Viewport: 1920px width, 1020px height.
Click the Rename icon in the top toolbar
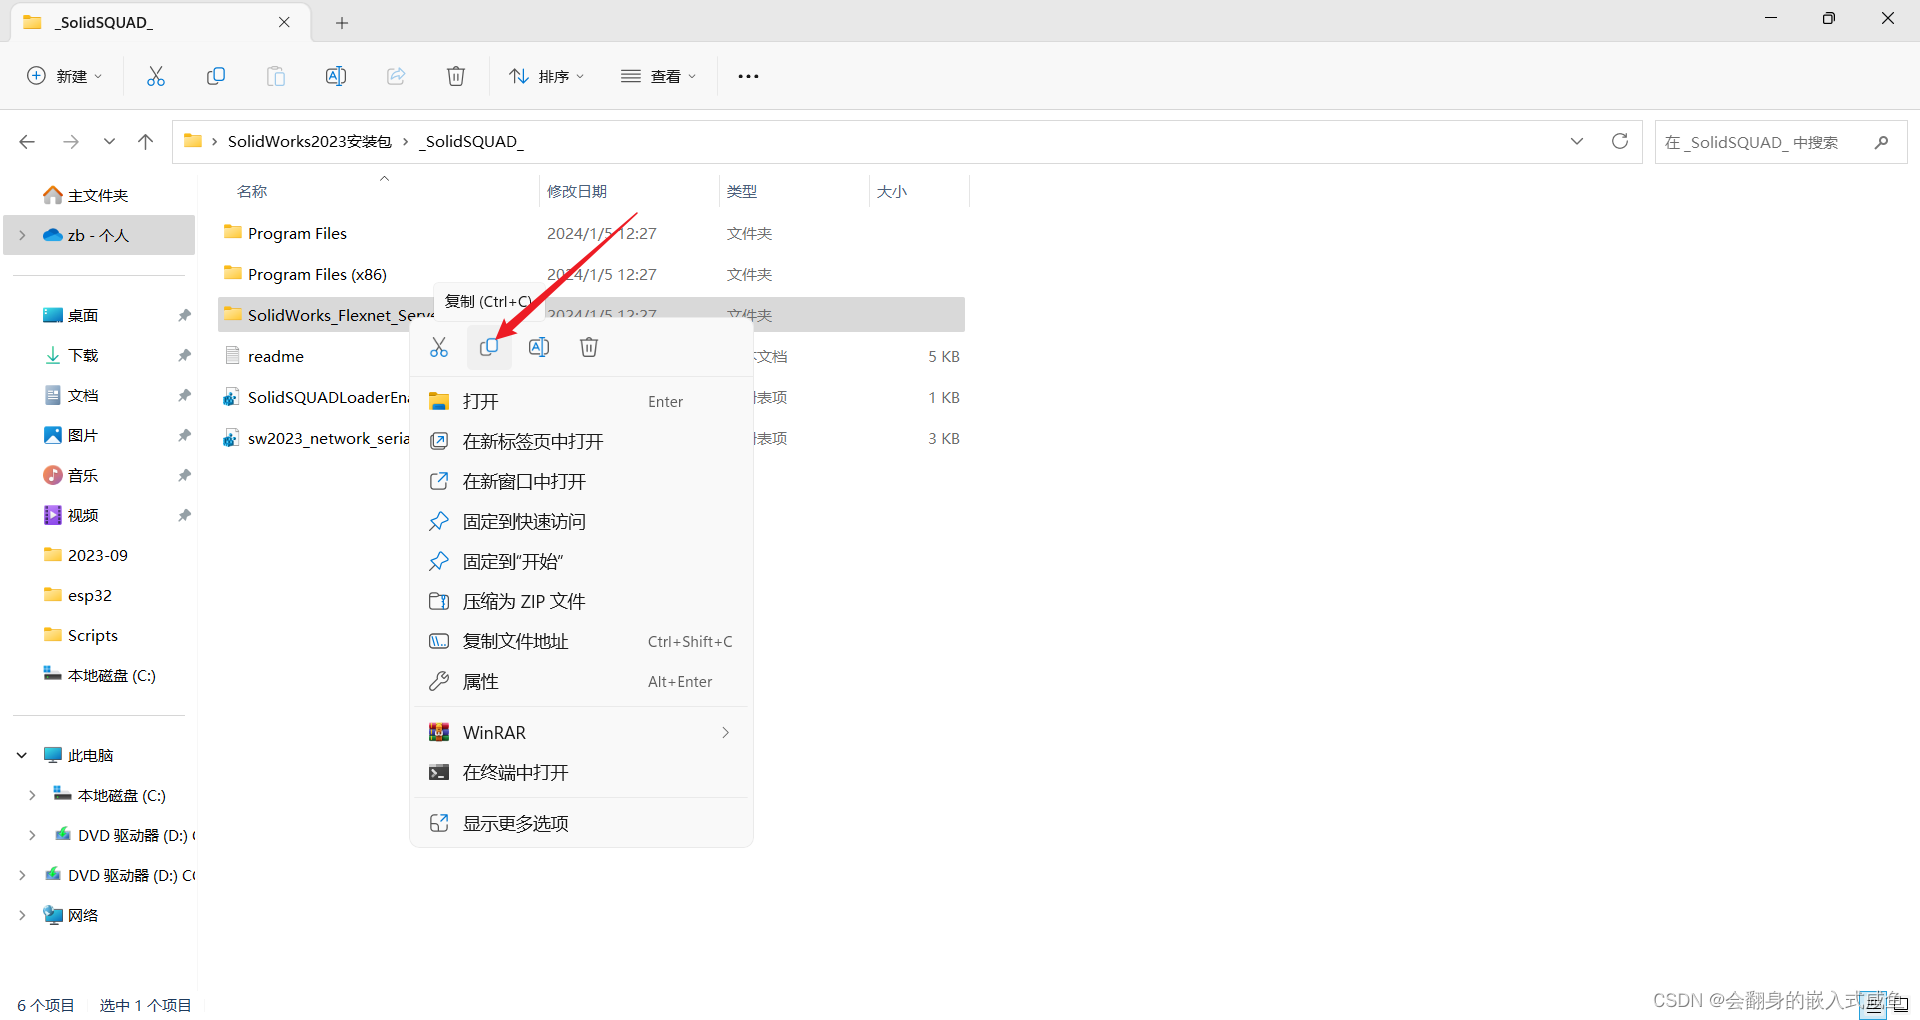tap(336, 76)
